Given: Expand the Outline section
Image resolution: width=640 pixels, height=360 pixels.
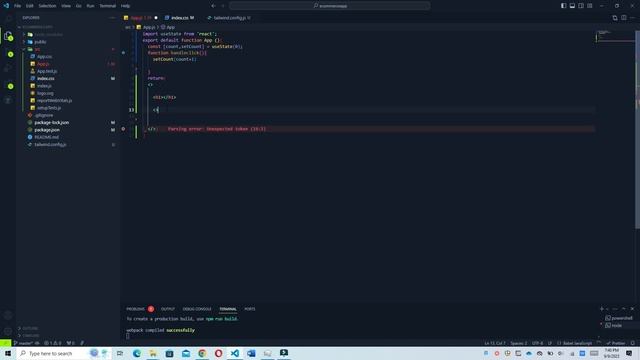Looking at the screenshot, I should pyautogui.click(x=30, y=328).
